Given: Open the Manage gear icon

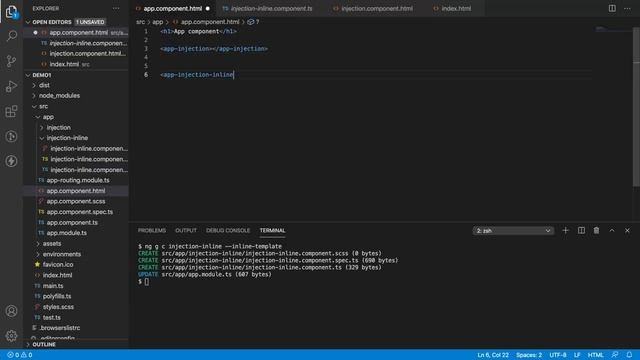Looking at the screenshot, I should click(11, 336).
